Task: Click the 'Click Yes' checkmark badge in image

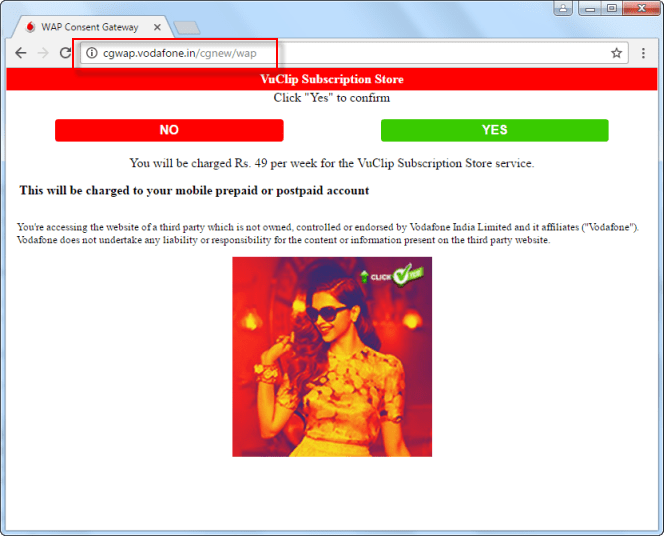Action: [x=392, y=275]
